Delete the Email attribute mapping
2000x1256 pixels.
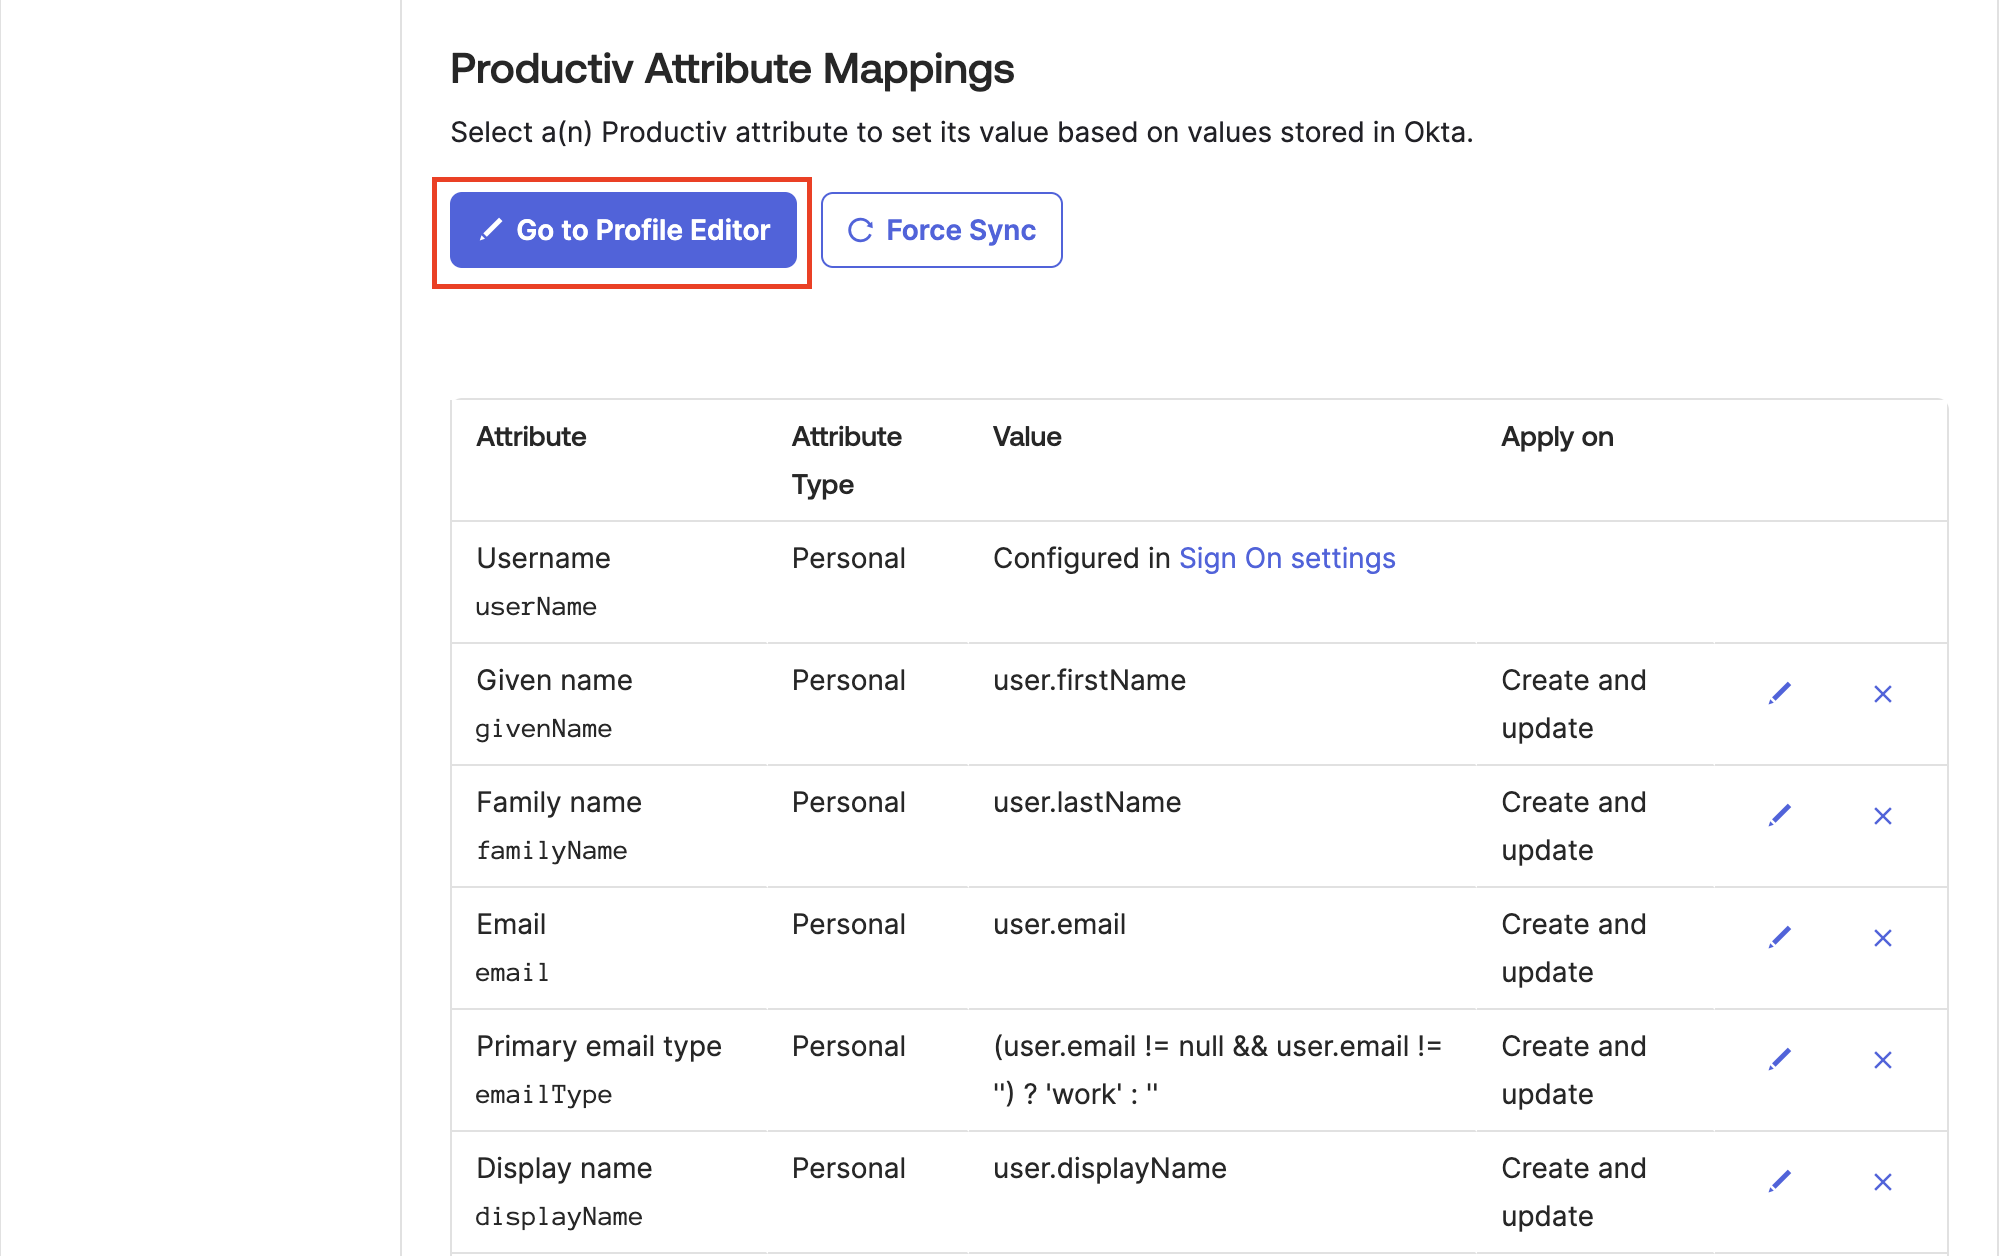click(1882, 938)
